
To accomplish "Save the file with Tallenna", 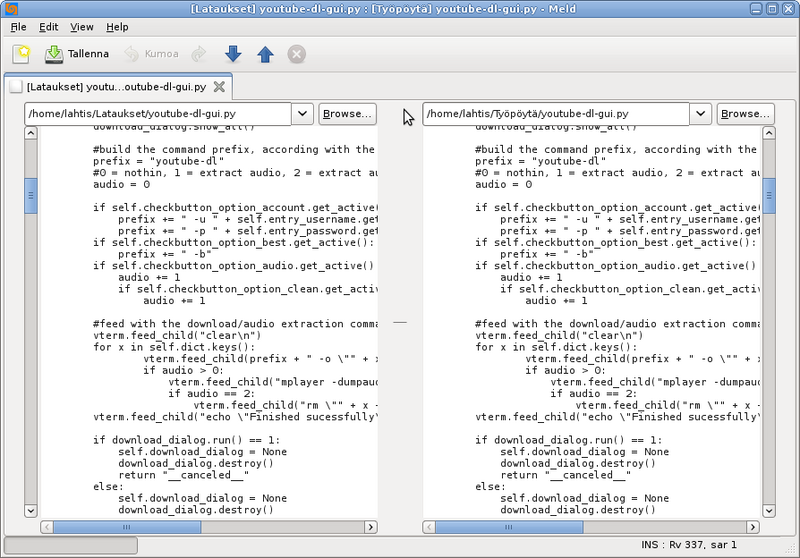I will coord(77,54).
